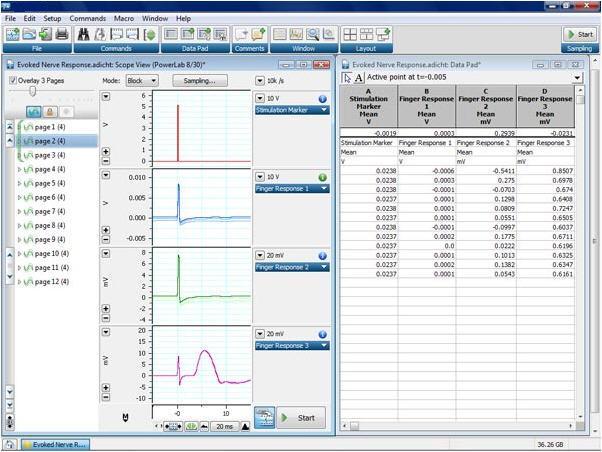
Task: Toggle the Overlay 3 Pages checkbox
Action: [13, 80]
